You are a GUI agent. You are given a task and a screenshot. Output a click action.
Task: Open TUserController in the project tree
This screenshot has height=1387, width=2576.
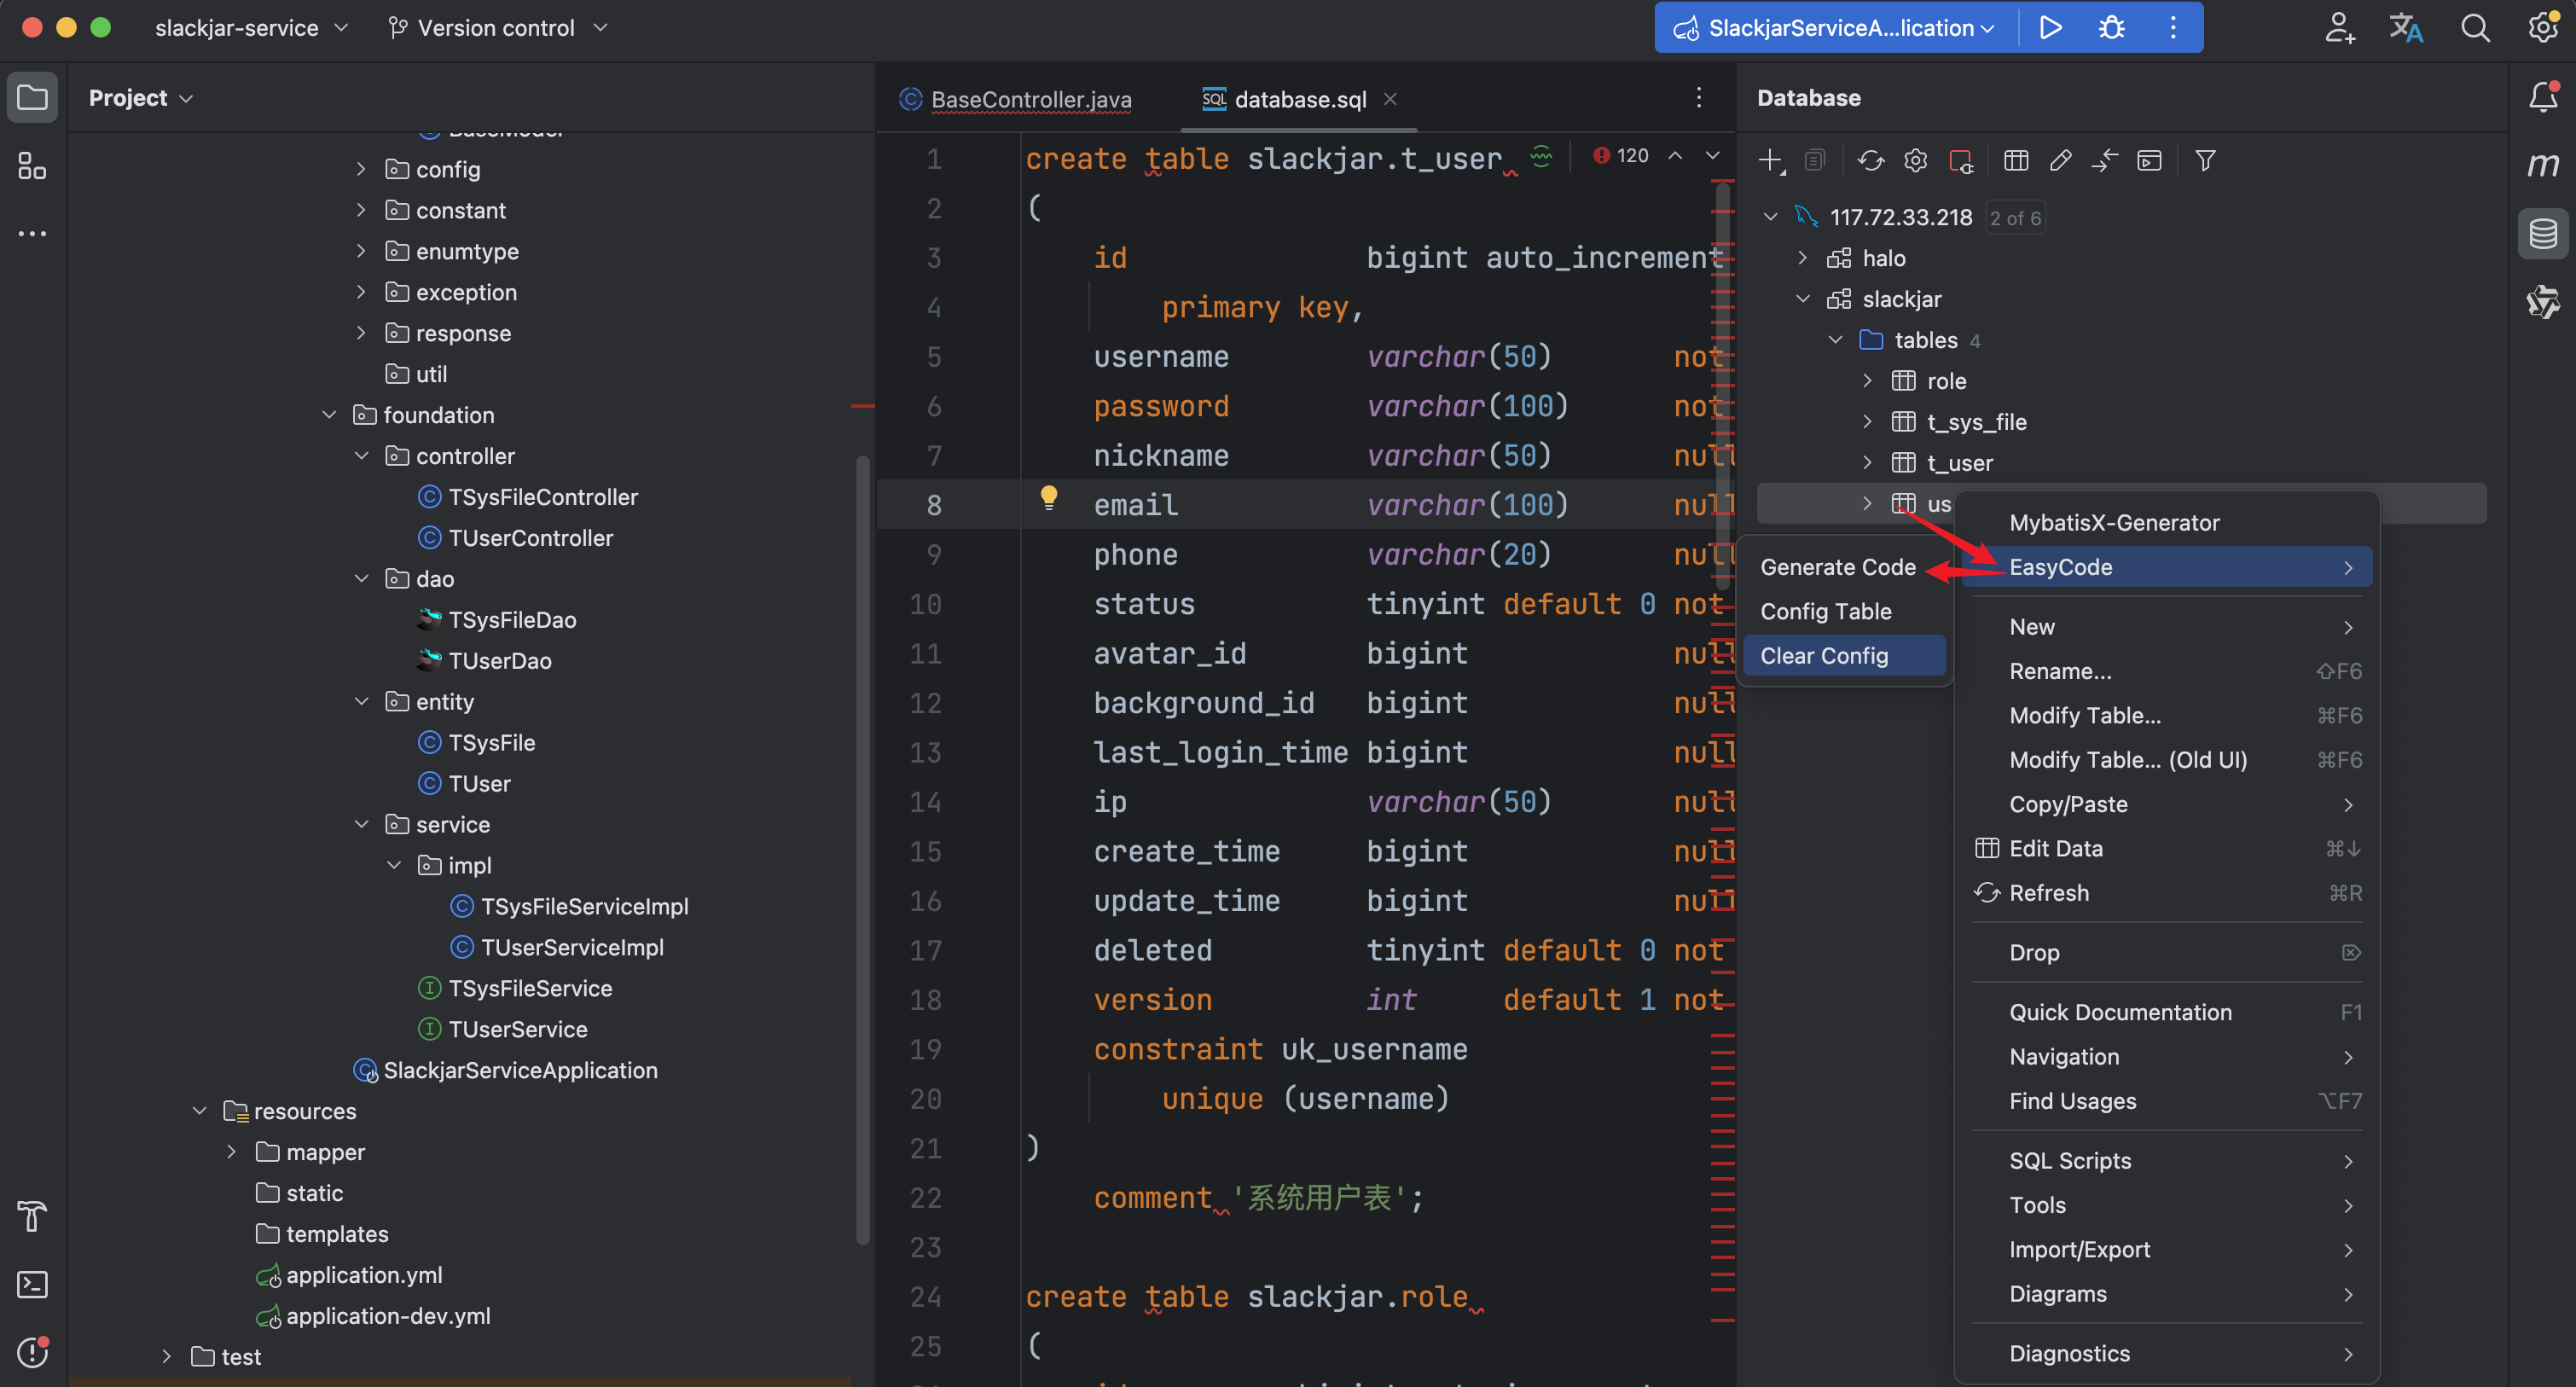point(530,538)
